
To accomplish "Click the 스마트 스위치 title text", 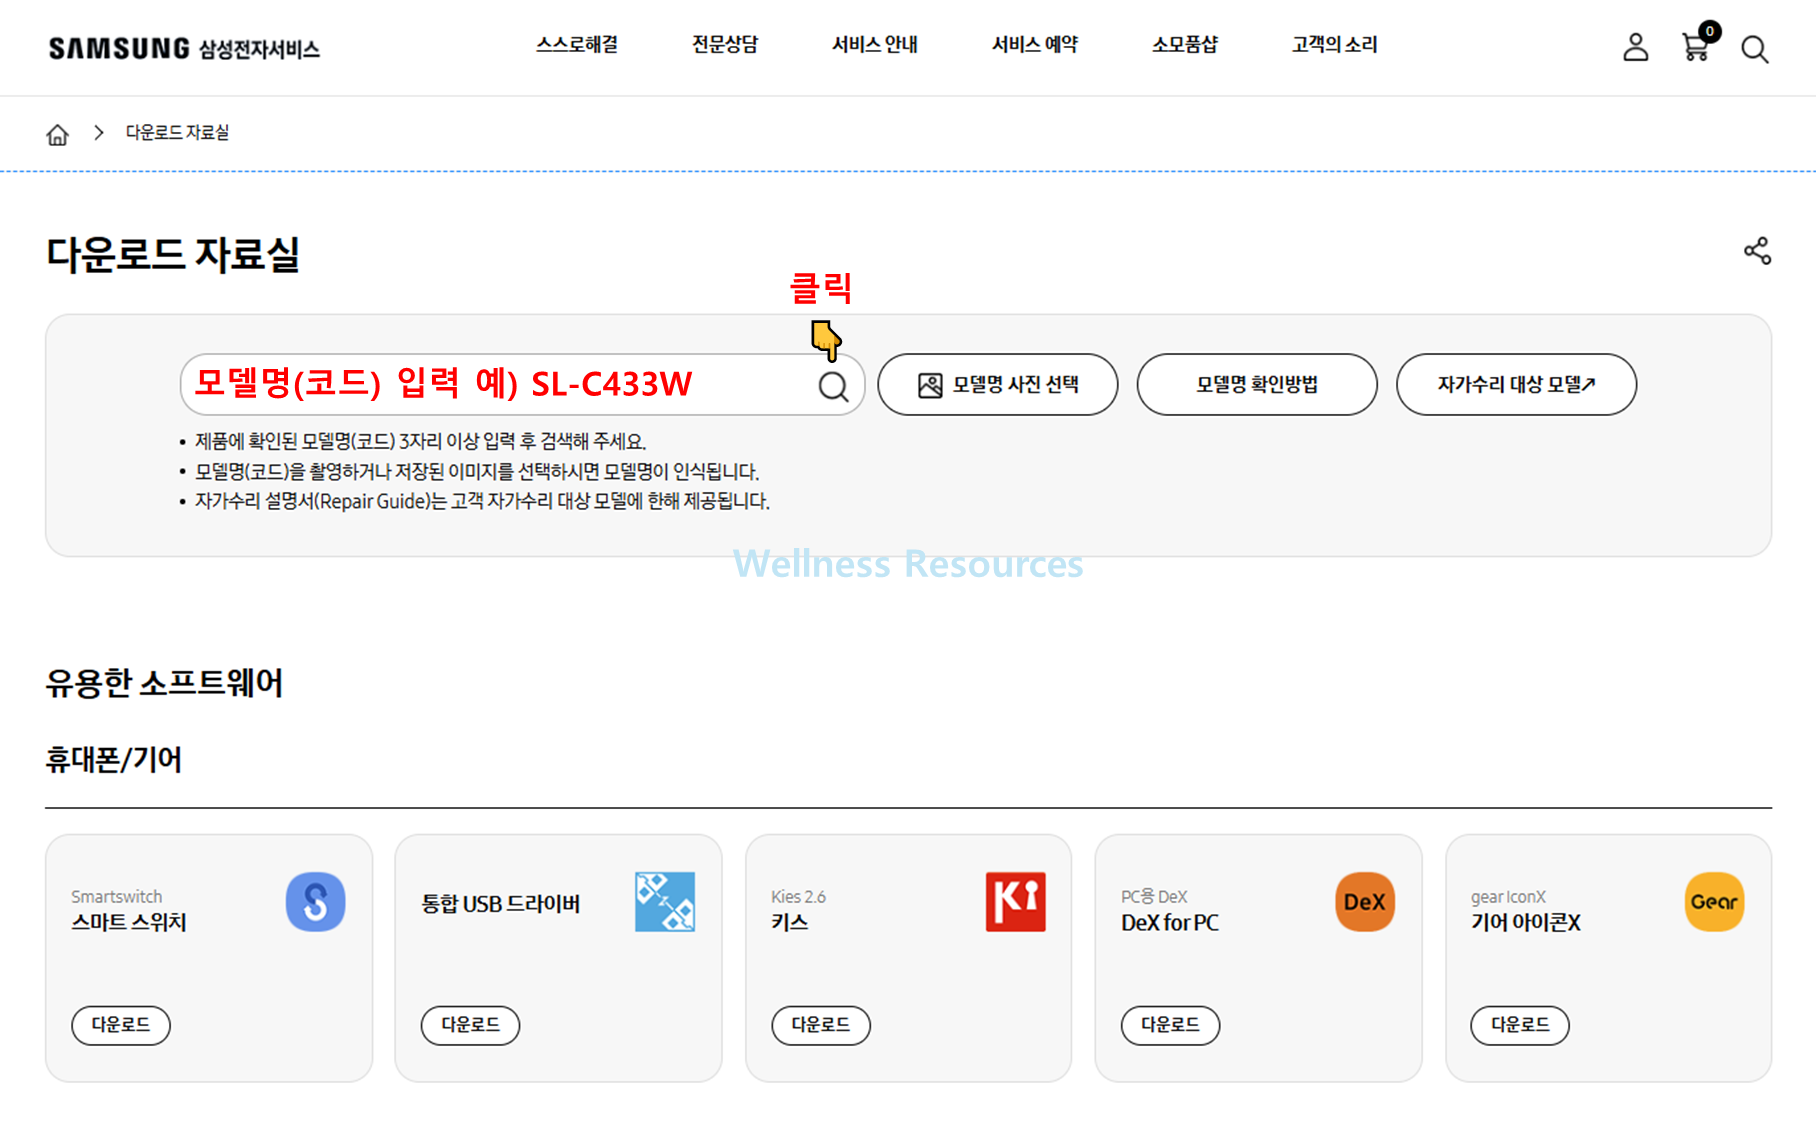I will (129, 922).
